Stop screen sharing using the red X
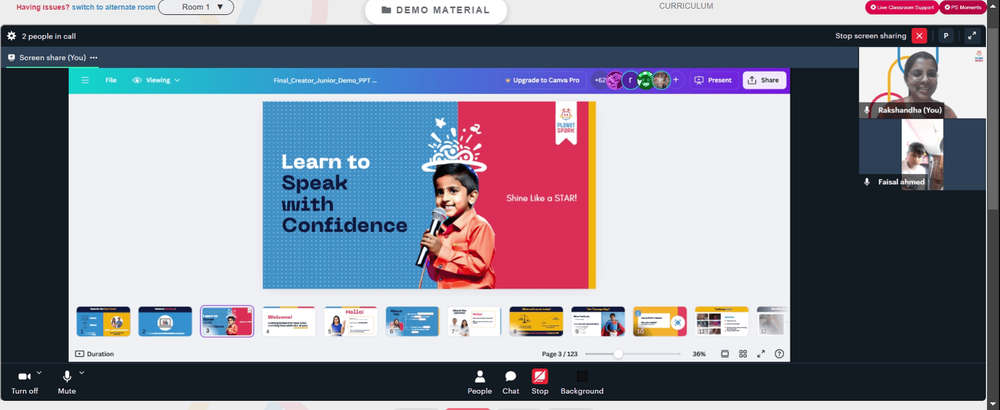The image size is (1000, 410). [919, 36]
